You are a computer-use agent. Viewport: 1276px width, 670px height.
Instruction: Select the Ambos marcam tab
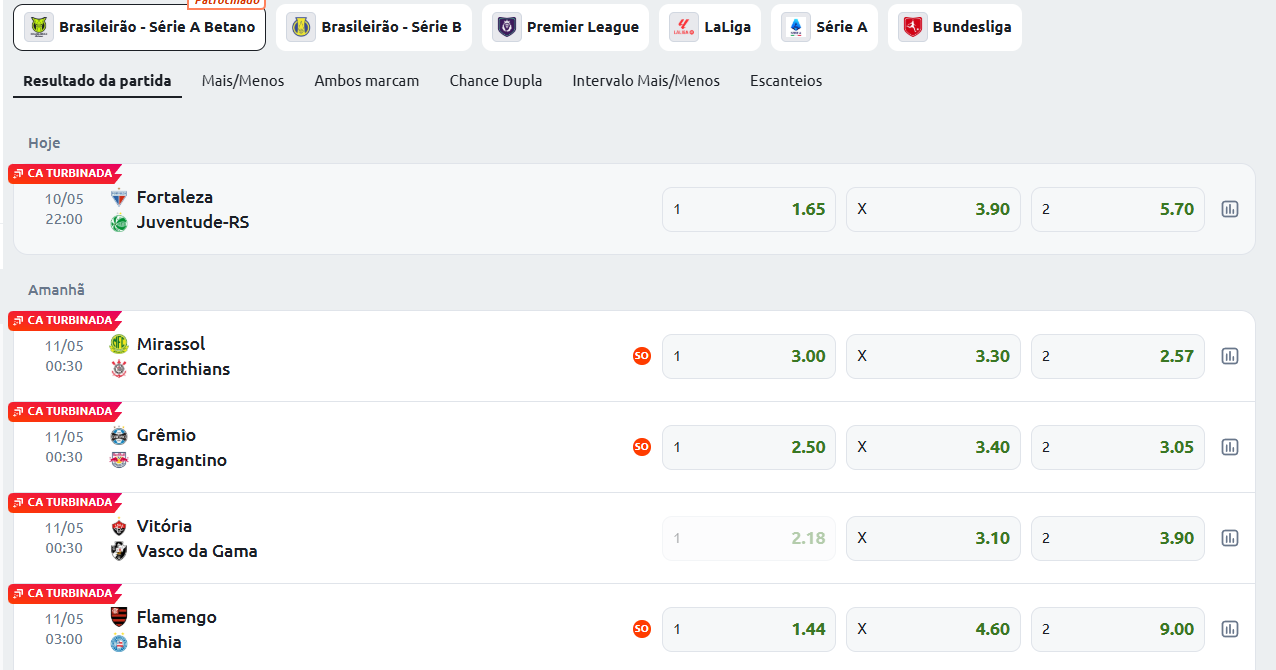(x=367, y=81)
